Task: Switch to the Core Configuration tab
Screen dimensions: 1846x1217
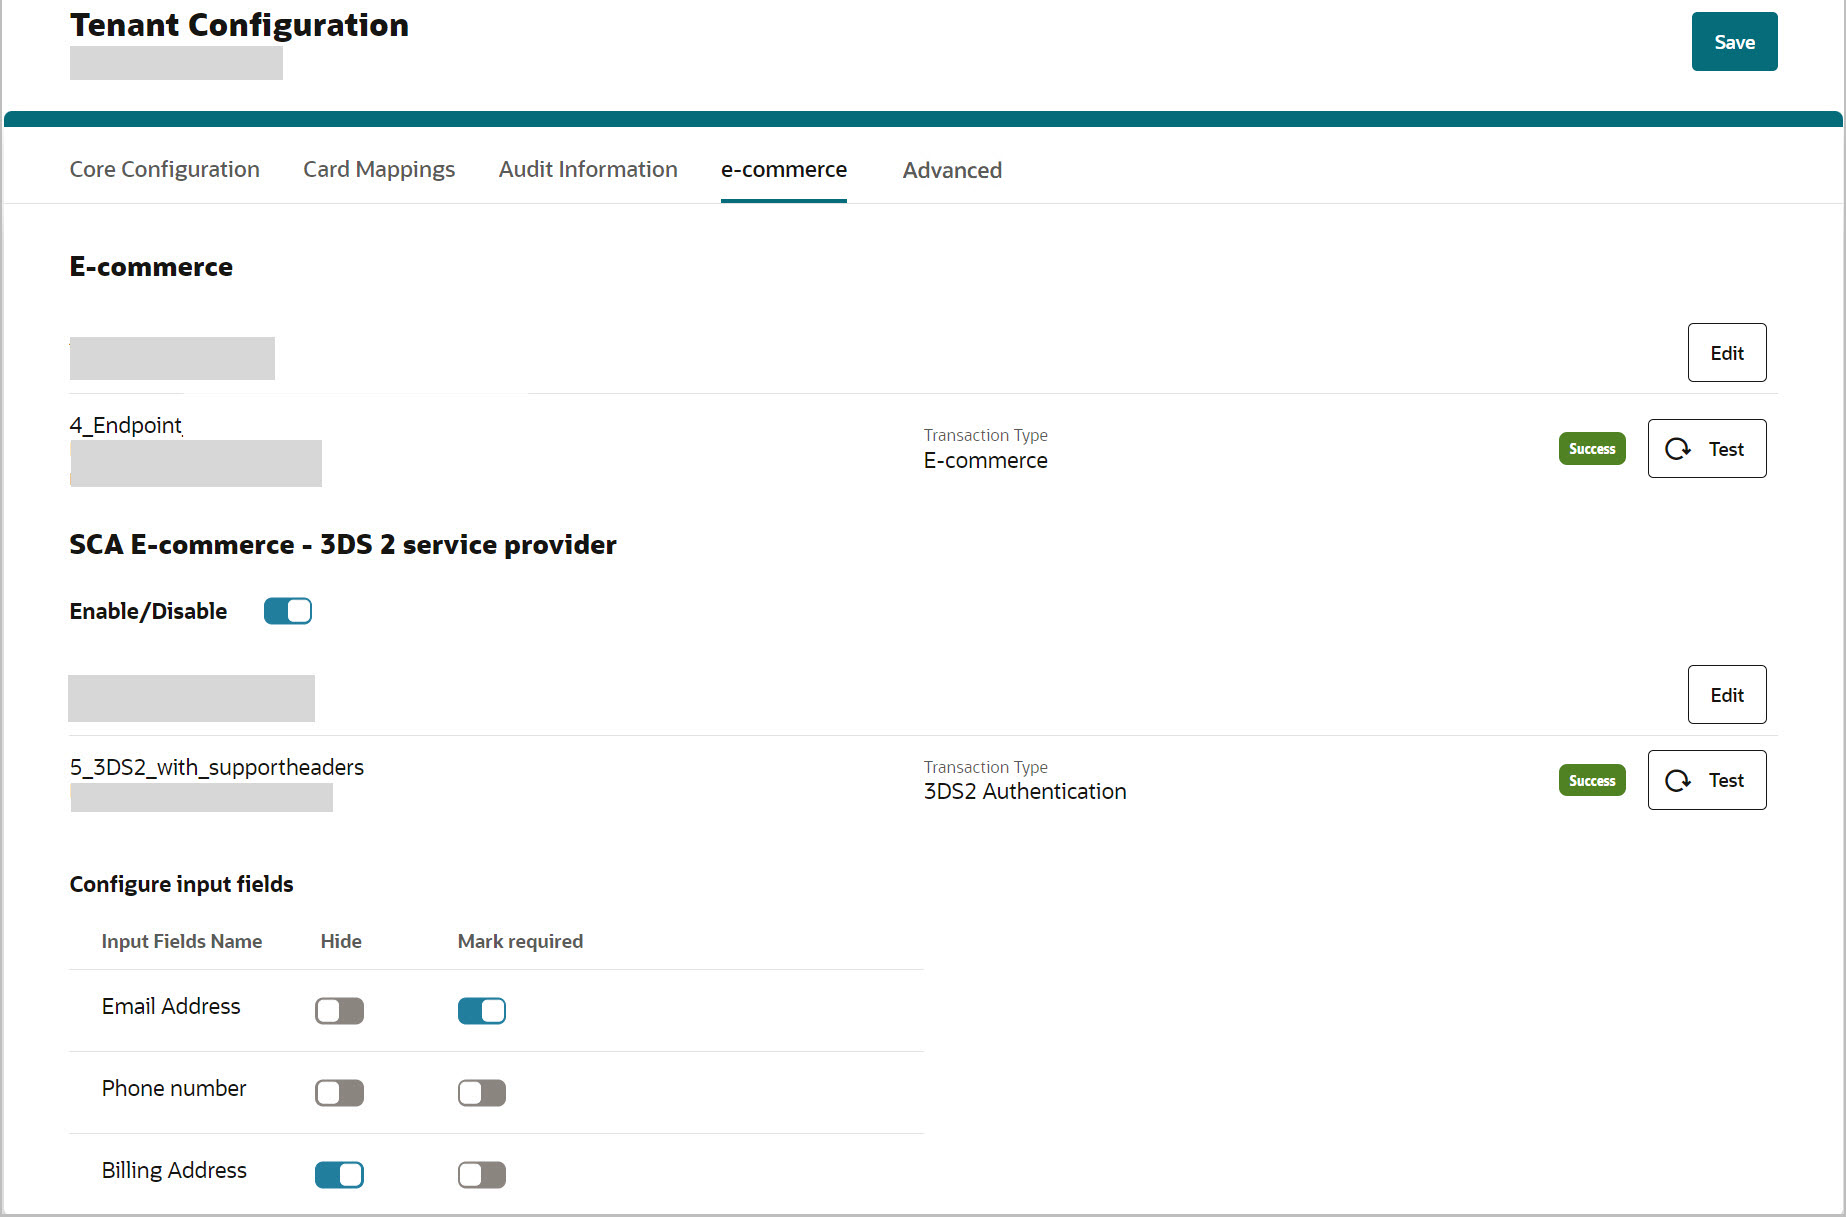Action: click(x=164, y=169)
